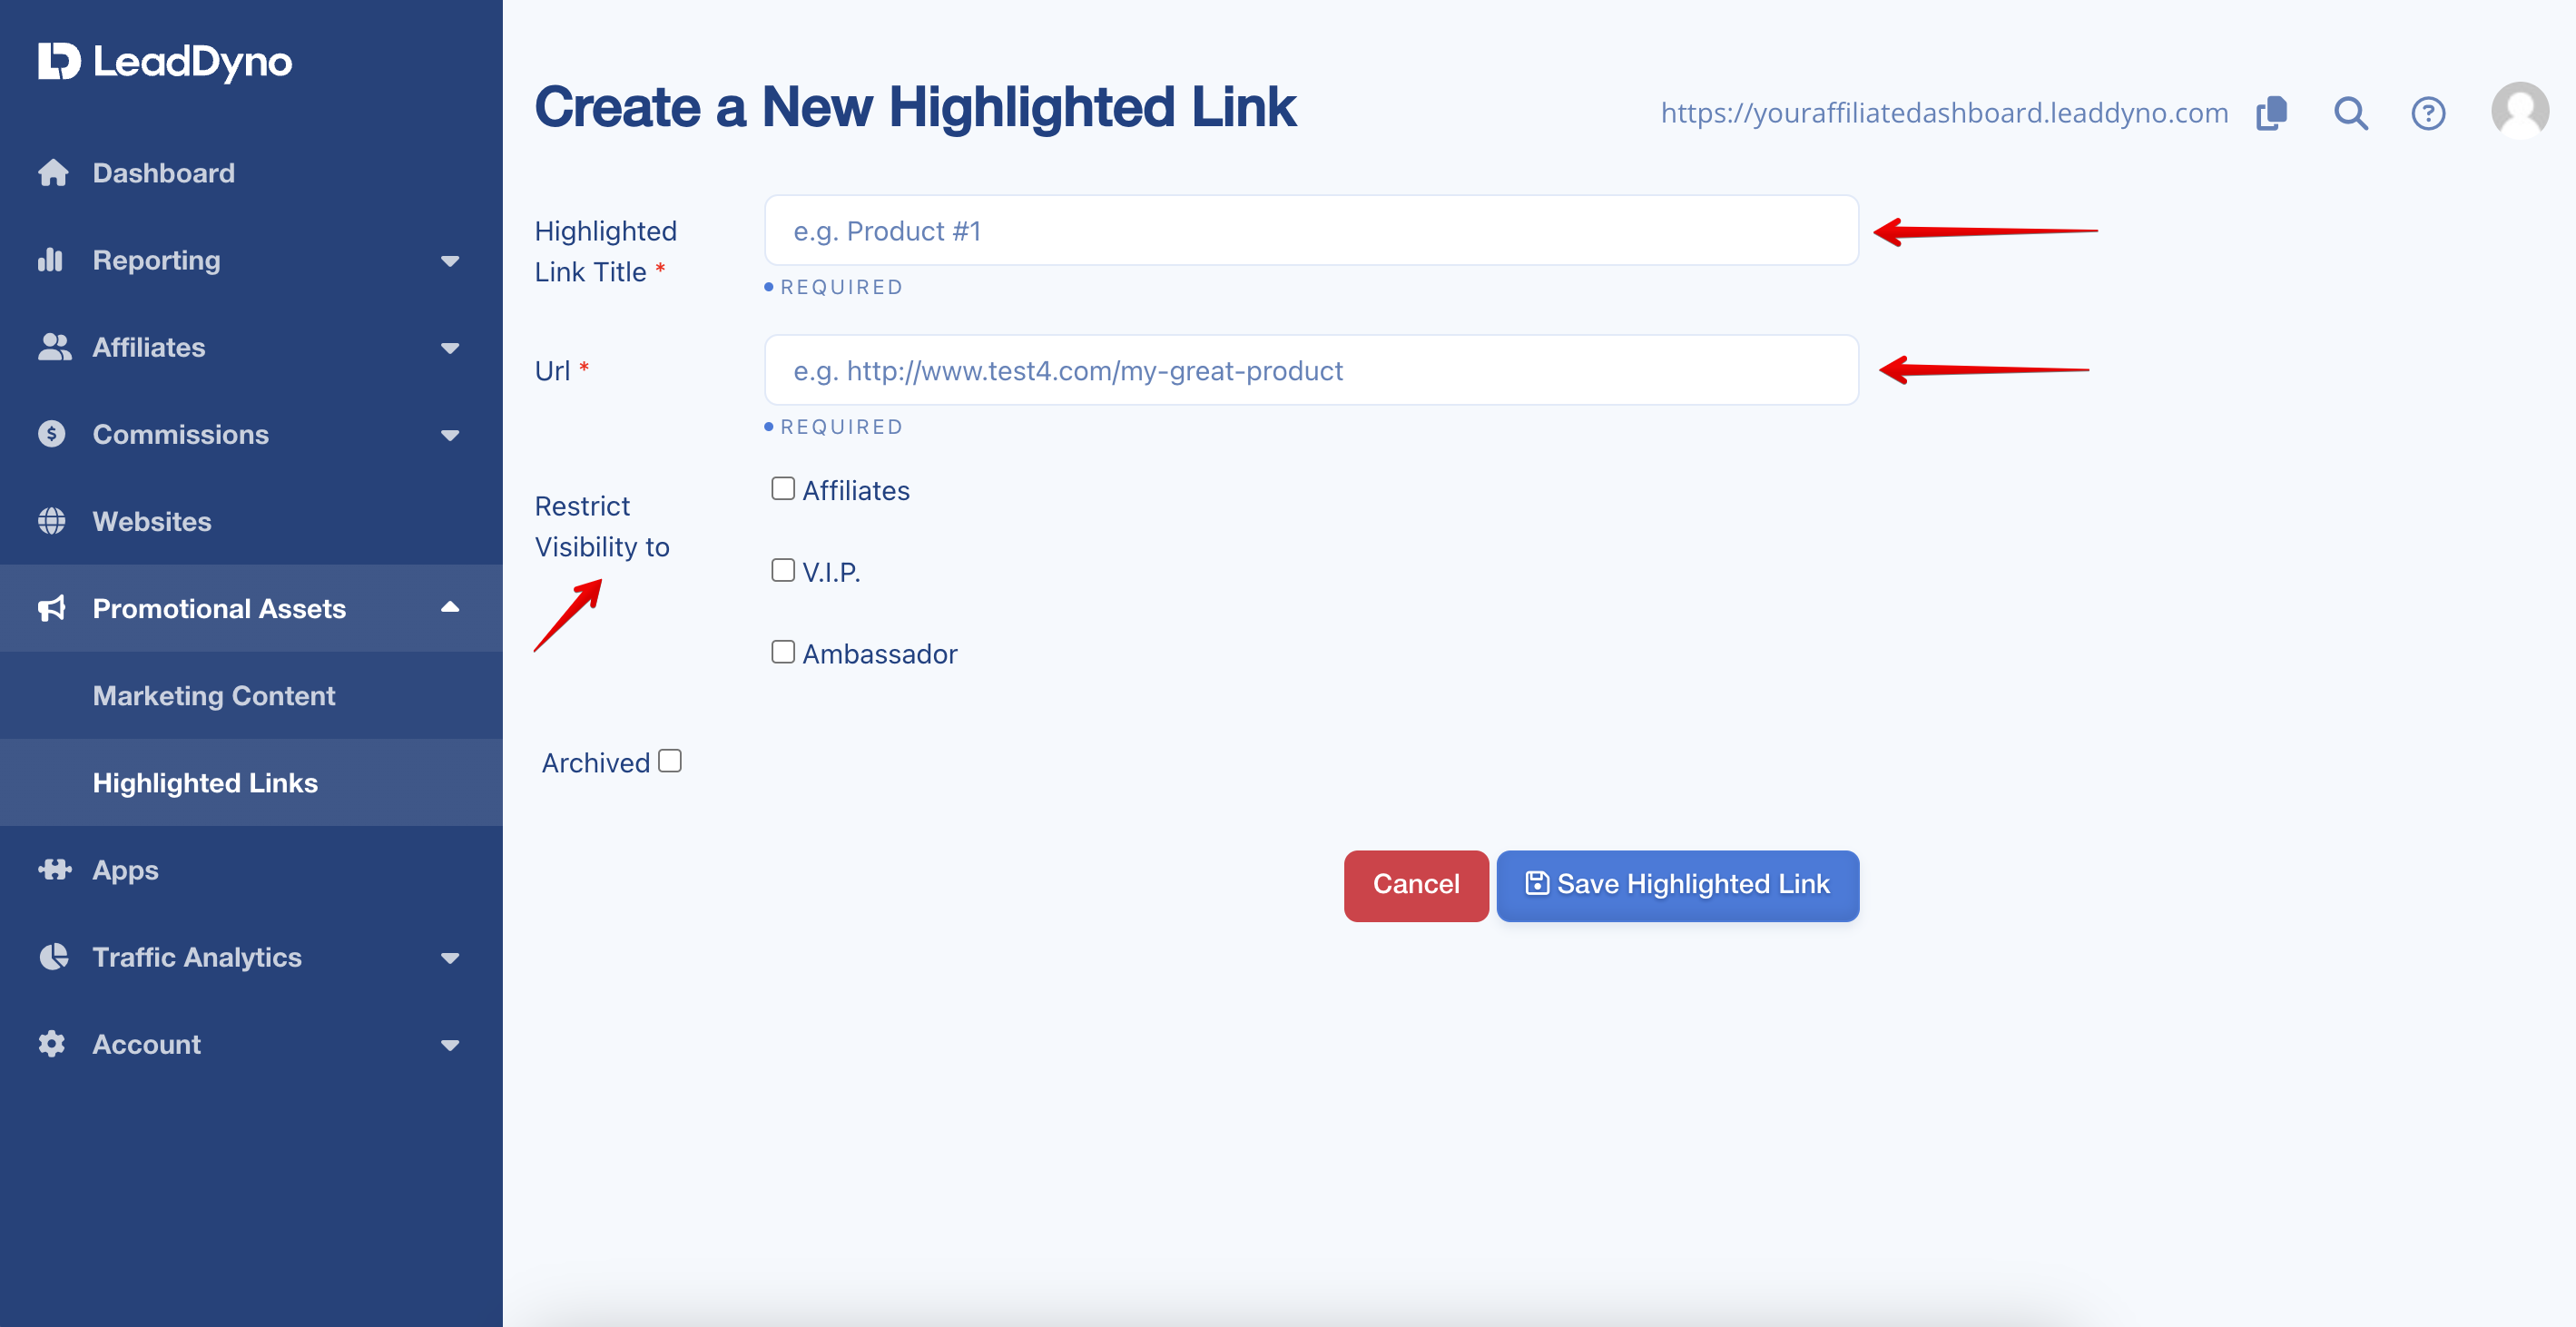Open search with the magnifier icon
Viewport: 2576px width, 1327px height.
2350,113
